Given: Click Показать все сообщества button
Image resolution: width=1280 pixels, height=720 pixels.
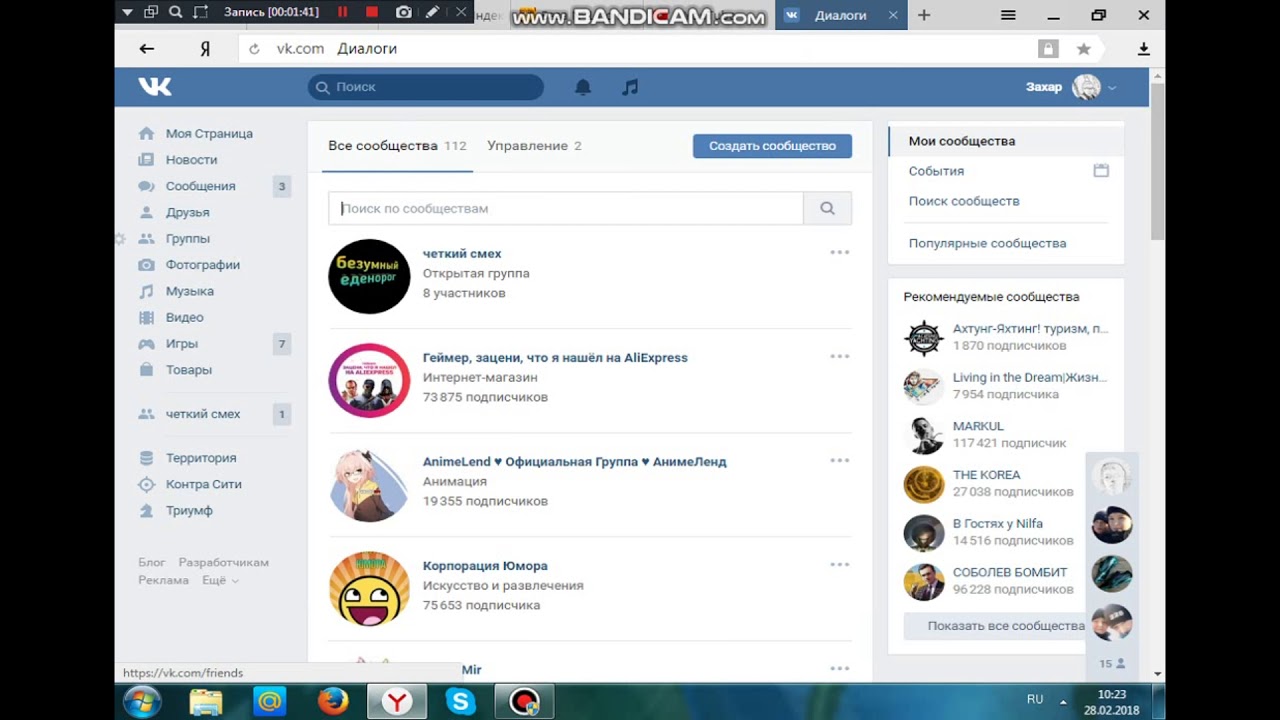Looking at the screenshot, I should (1006, 626).
